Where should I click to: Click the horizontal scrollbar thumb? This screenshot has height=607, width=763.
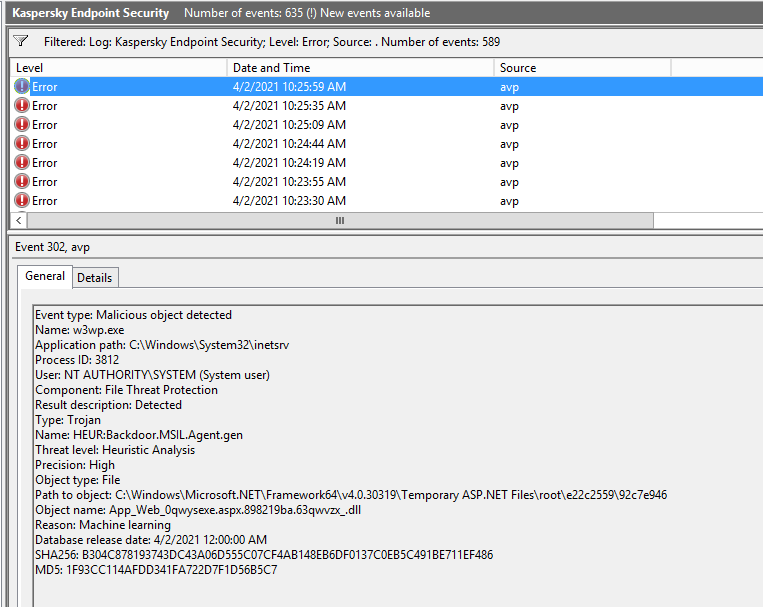pyautogui.click(x=340, y=221)
